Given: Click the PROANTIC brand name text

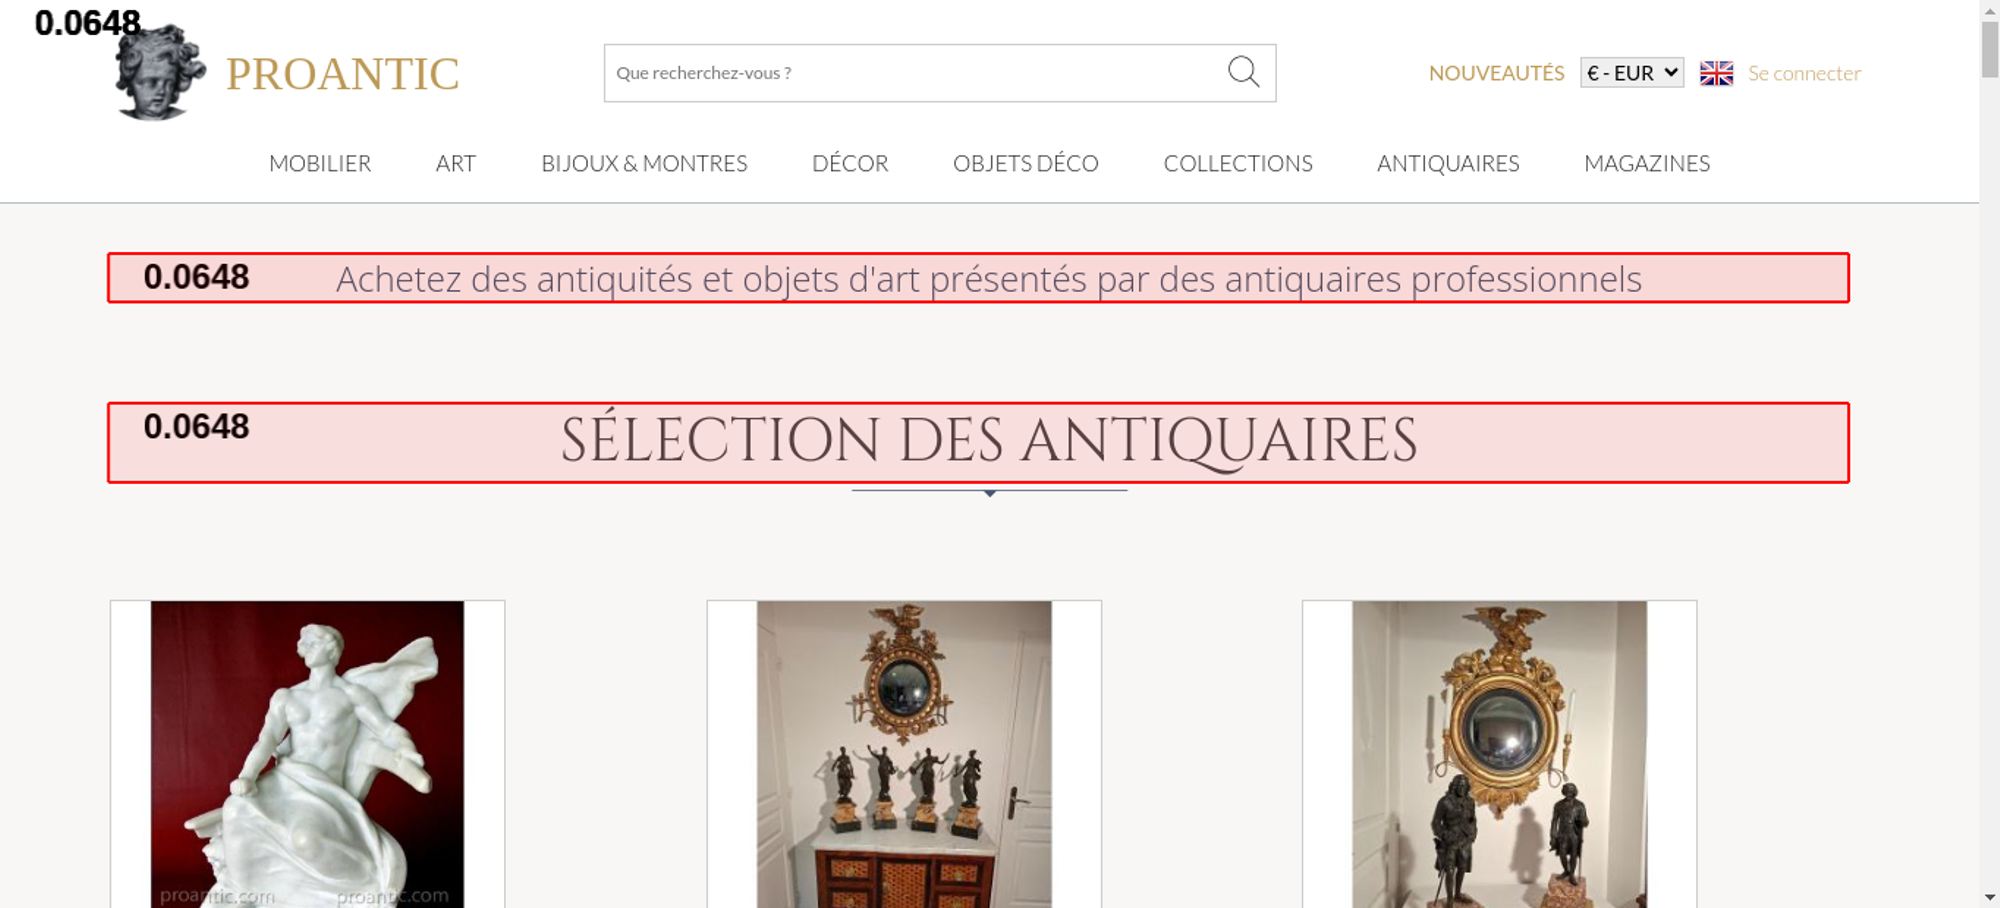Looking at the screenshot, I should [x=342, y=74].
